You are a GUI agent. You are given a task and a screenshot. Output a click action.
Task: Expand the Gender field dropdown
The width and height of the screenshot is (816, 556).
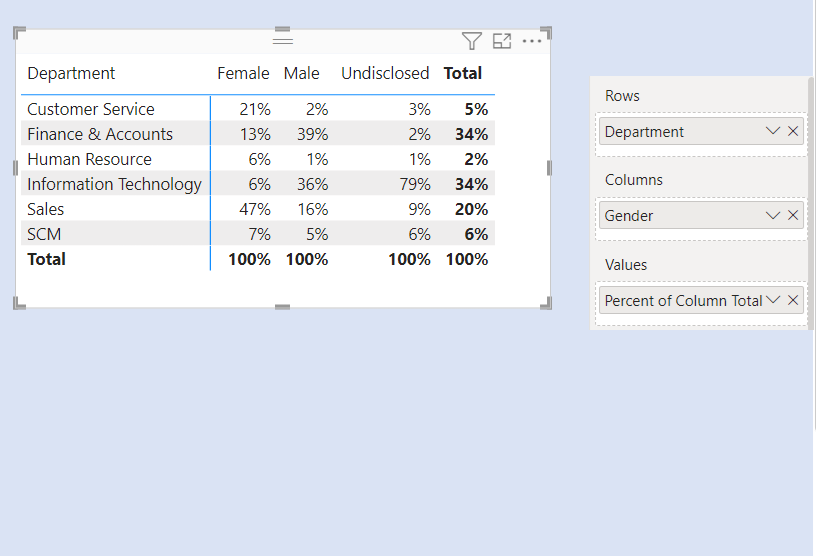pyautogui.click(x=772, y=215)
